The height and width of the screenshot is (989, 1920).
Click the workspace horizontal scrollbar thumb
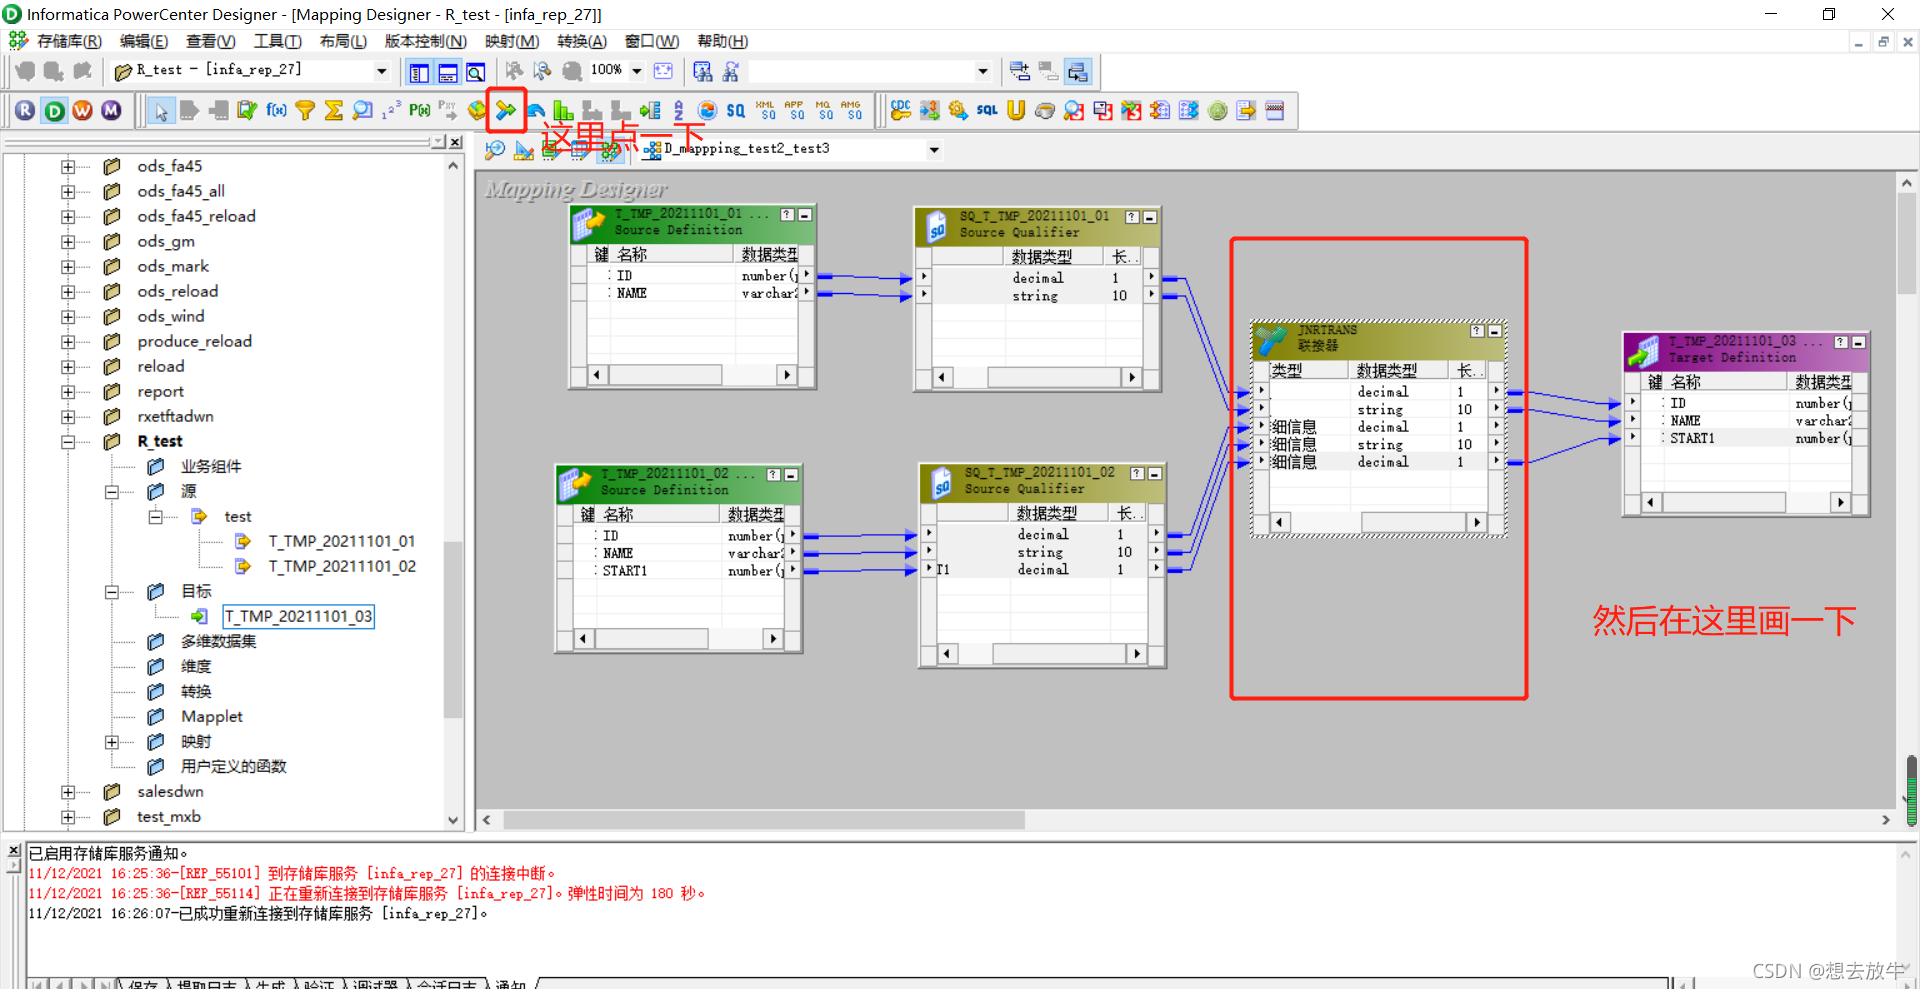coord(764,820)
